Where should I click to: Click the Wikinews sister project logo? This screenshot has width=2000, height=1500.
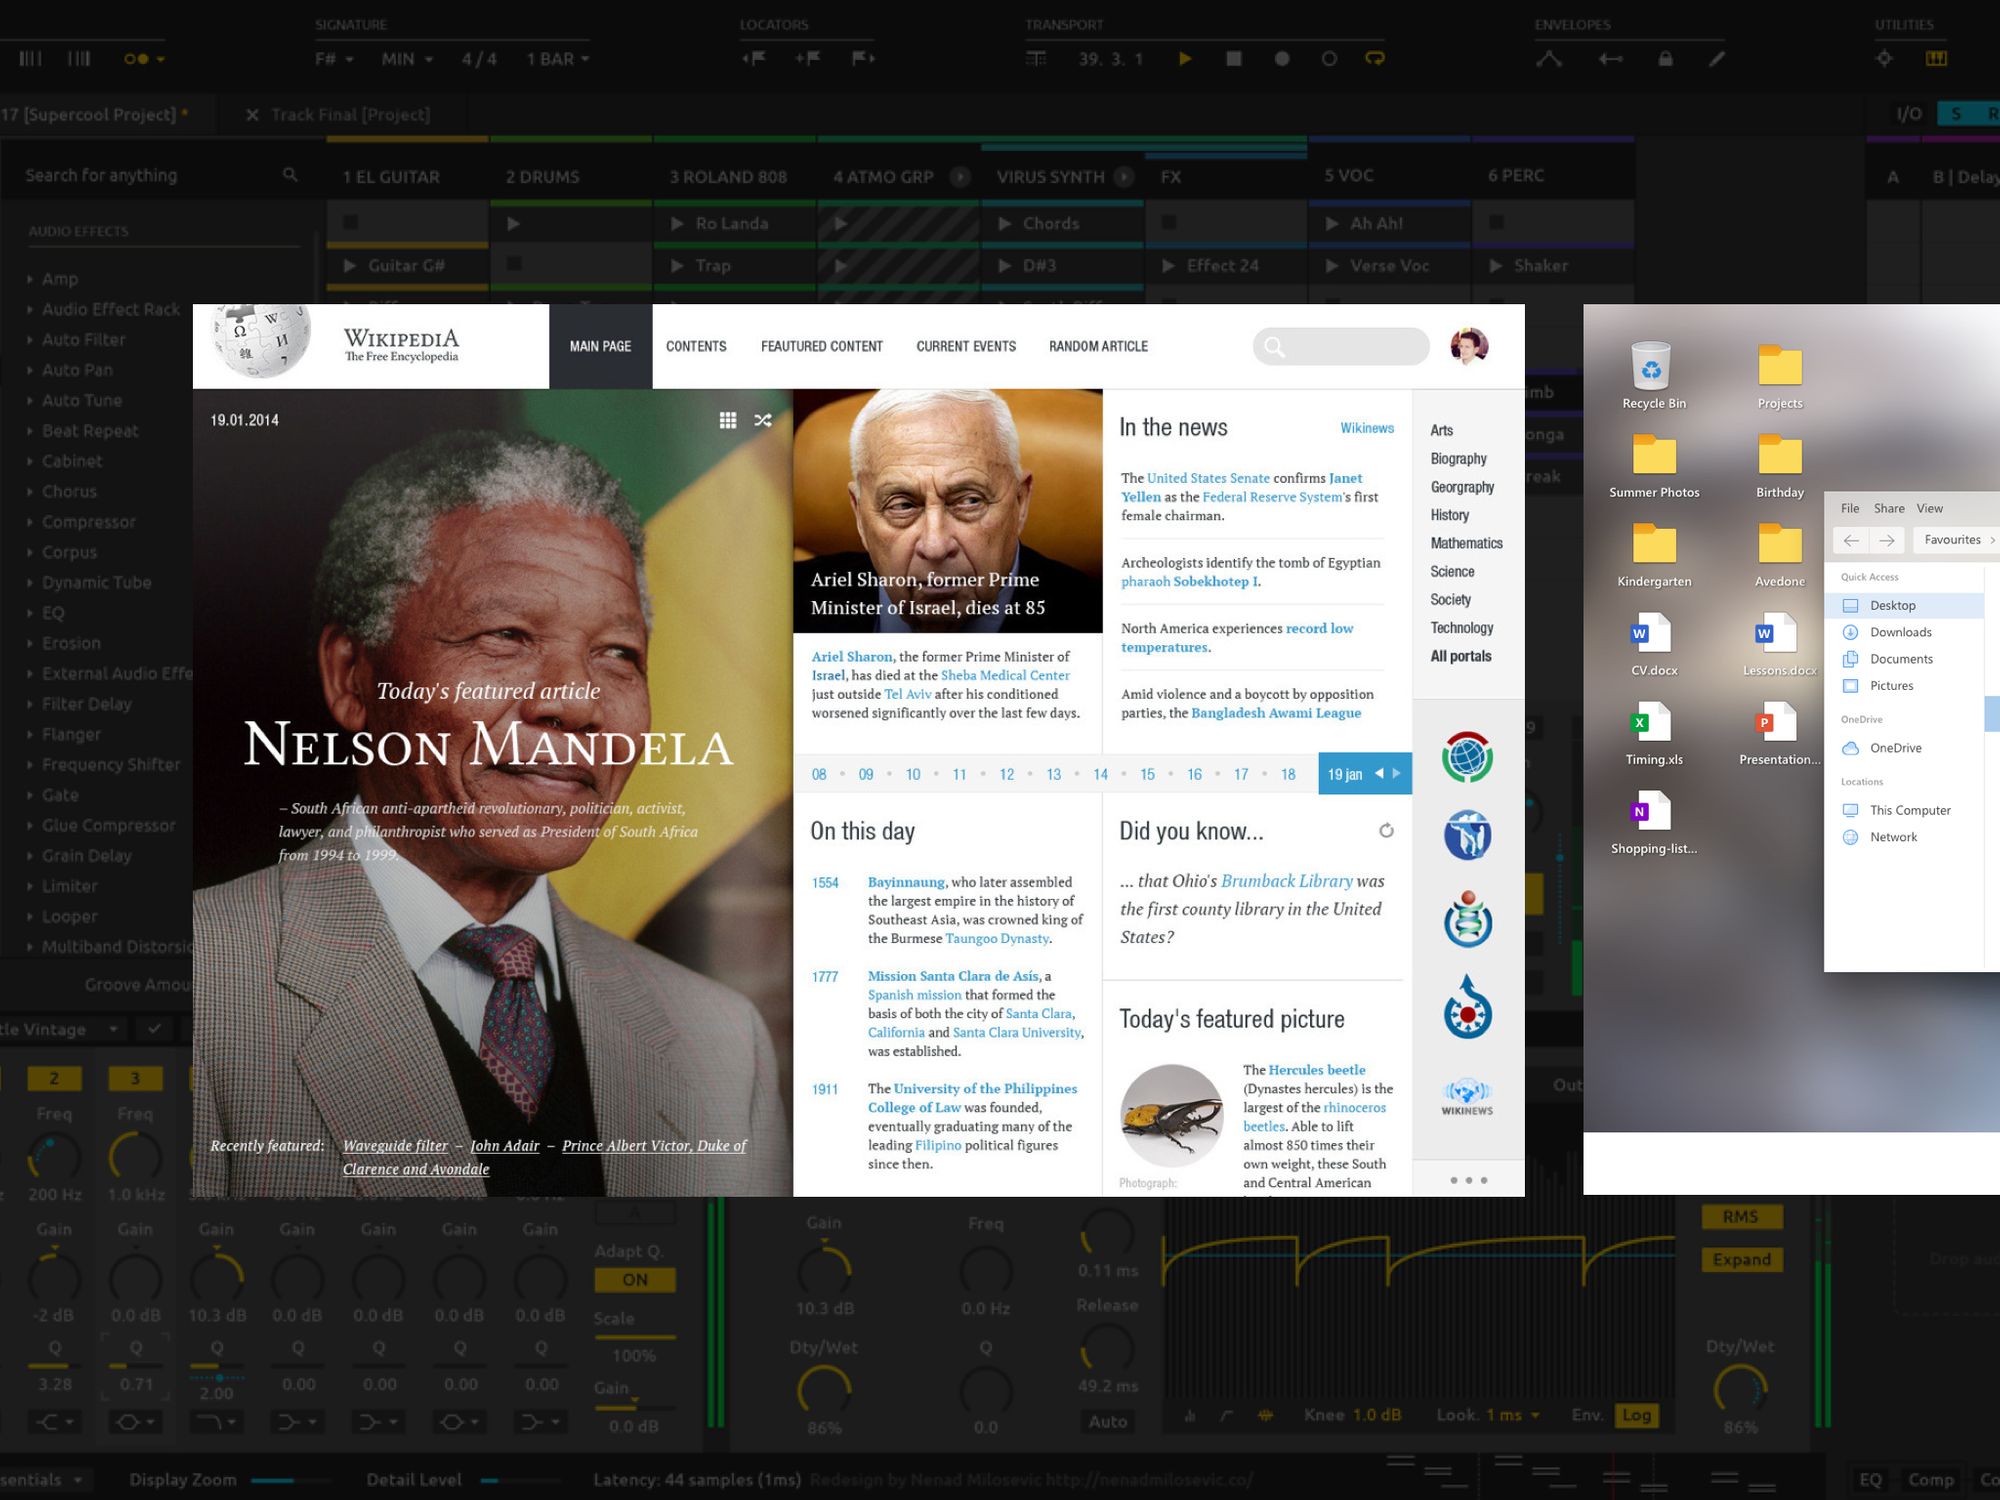(1467, 1096)
